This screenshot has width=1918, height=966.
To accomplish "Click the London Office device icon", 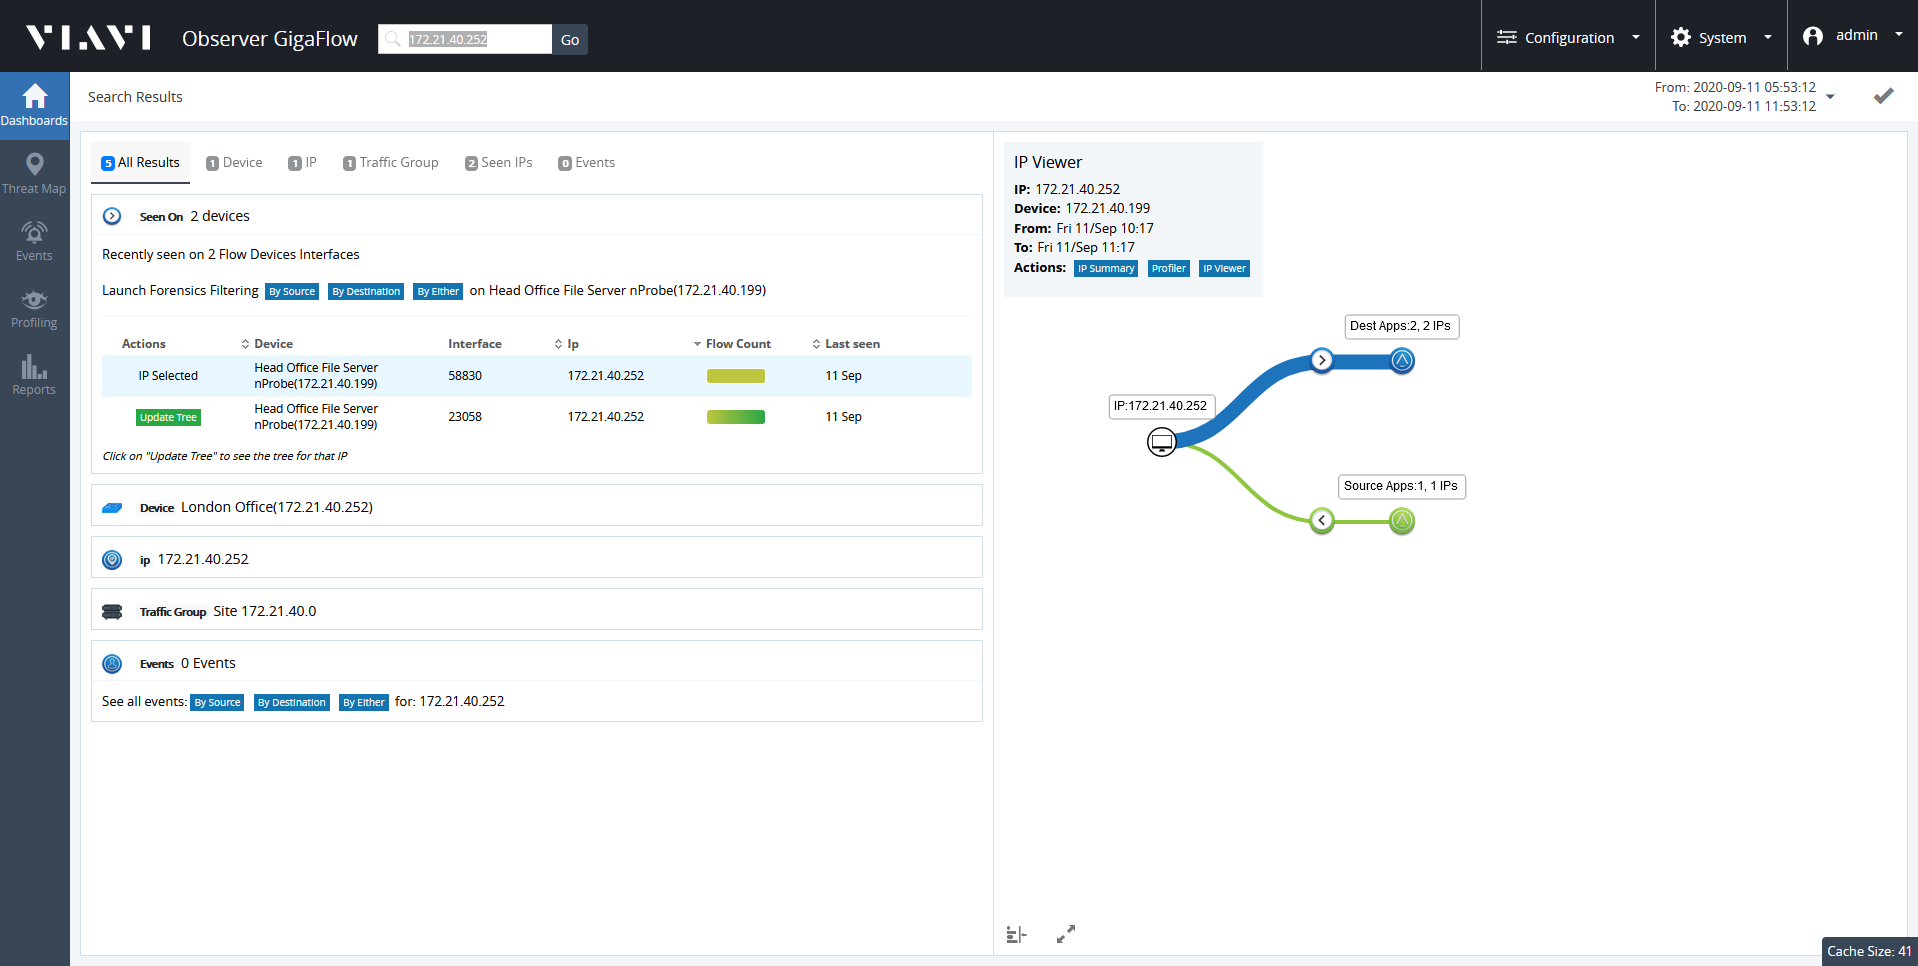I will point(112,508).
